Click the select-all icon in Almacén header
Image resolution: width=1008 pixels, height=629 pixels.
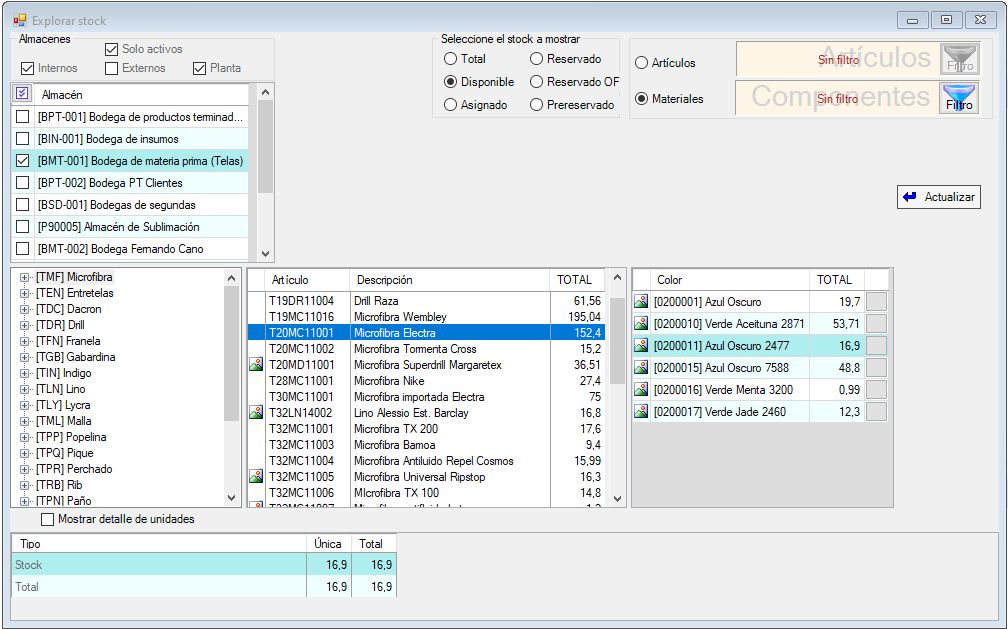(22, 93)
